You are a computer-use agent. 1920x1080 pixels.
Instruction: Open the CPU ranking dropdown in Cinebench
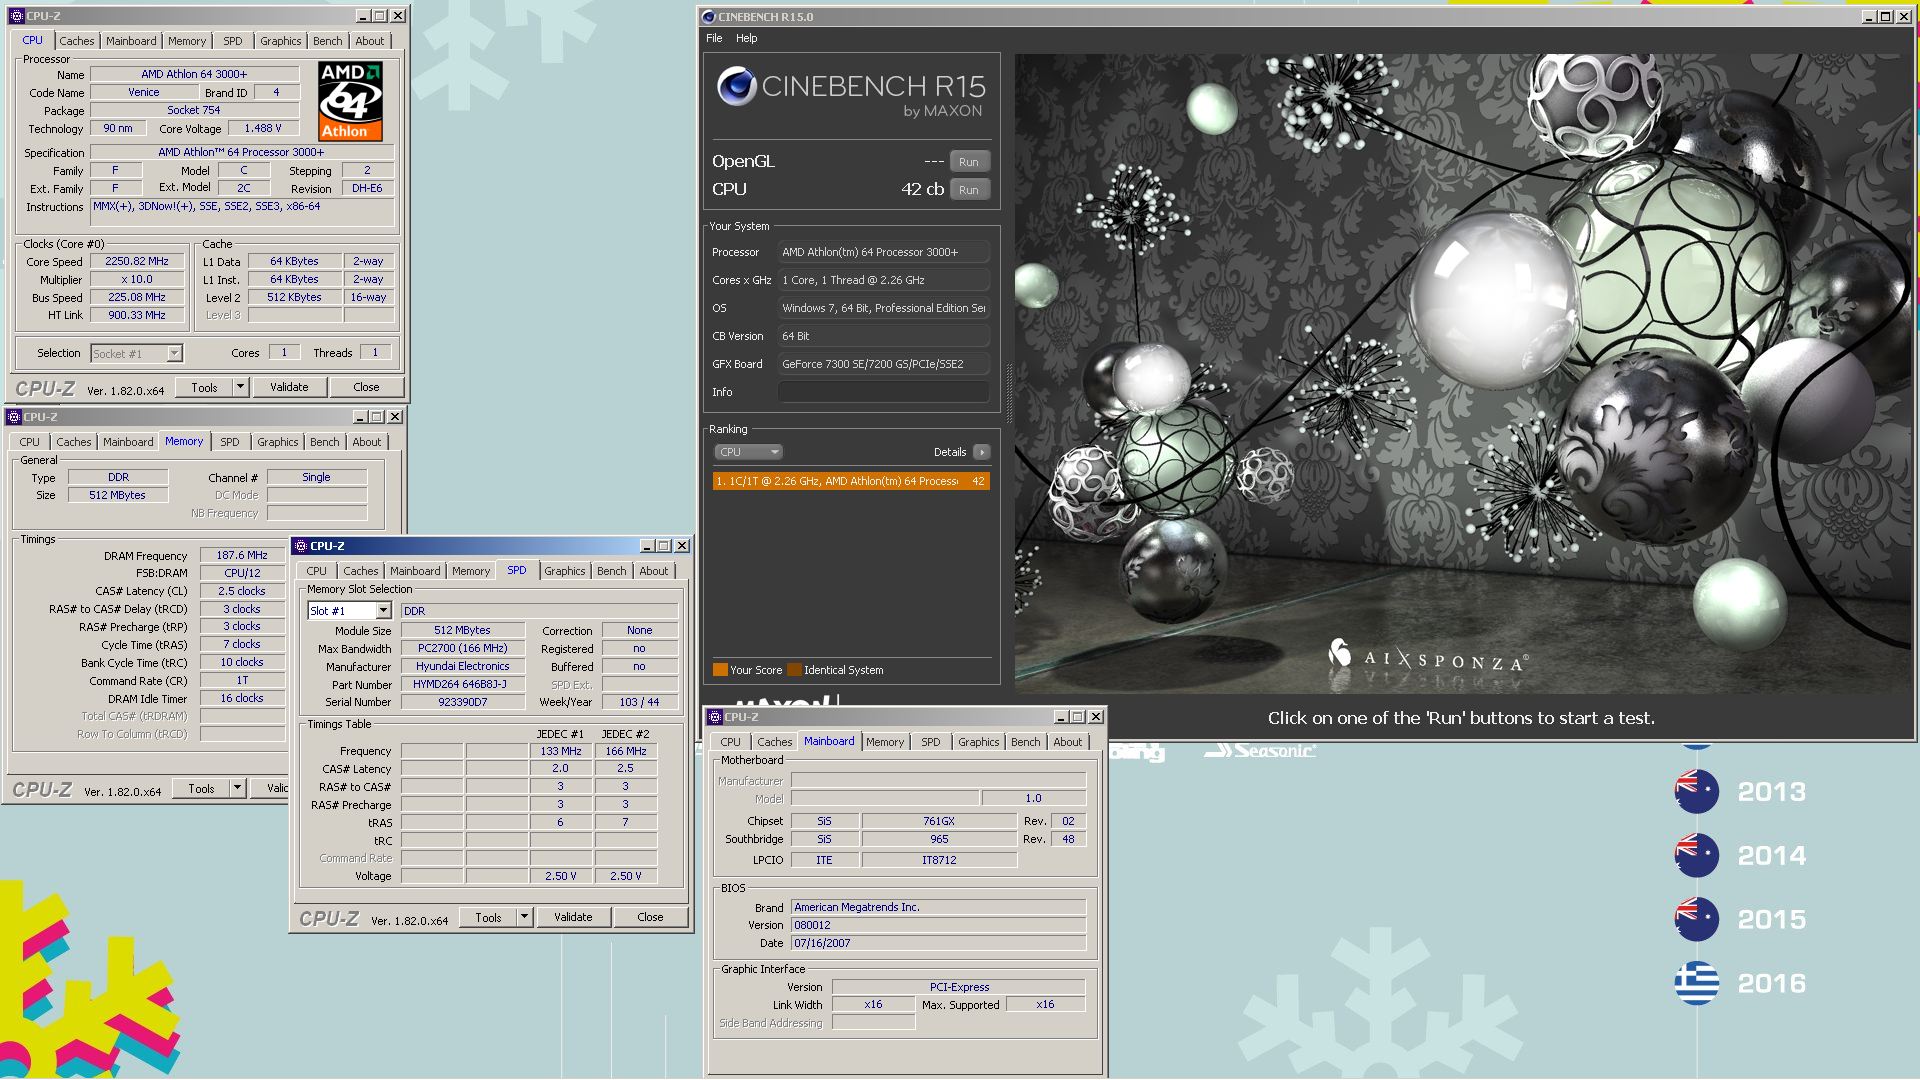point(748,452)
